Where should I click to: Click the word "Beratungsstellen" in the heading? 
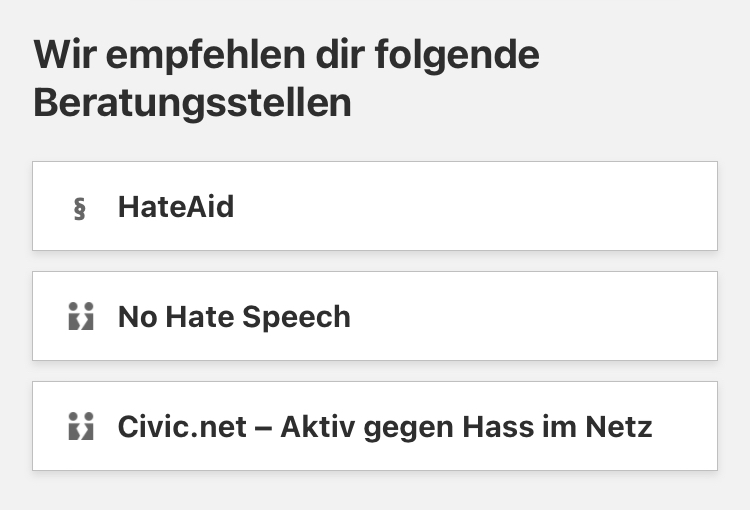[192, 103]
